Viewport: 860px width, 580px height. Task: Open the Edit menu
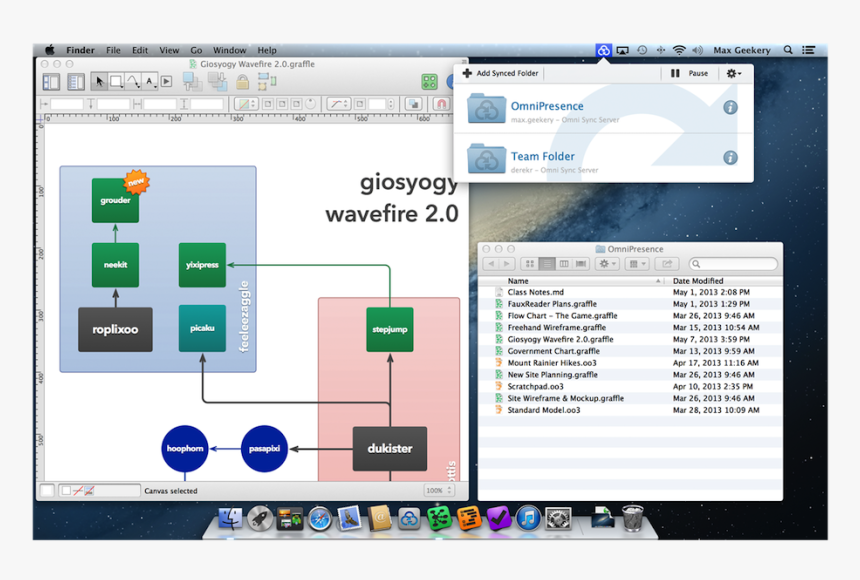[140, 50]
